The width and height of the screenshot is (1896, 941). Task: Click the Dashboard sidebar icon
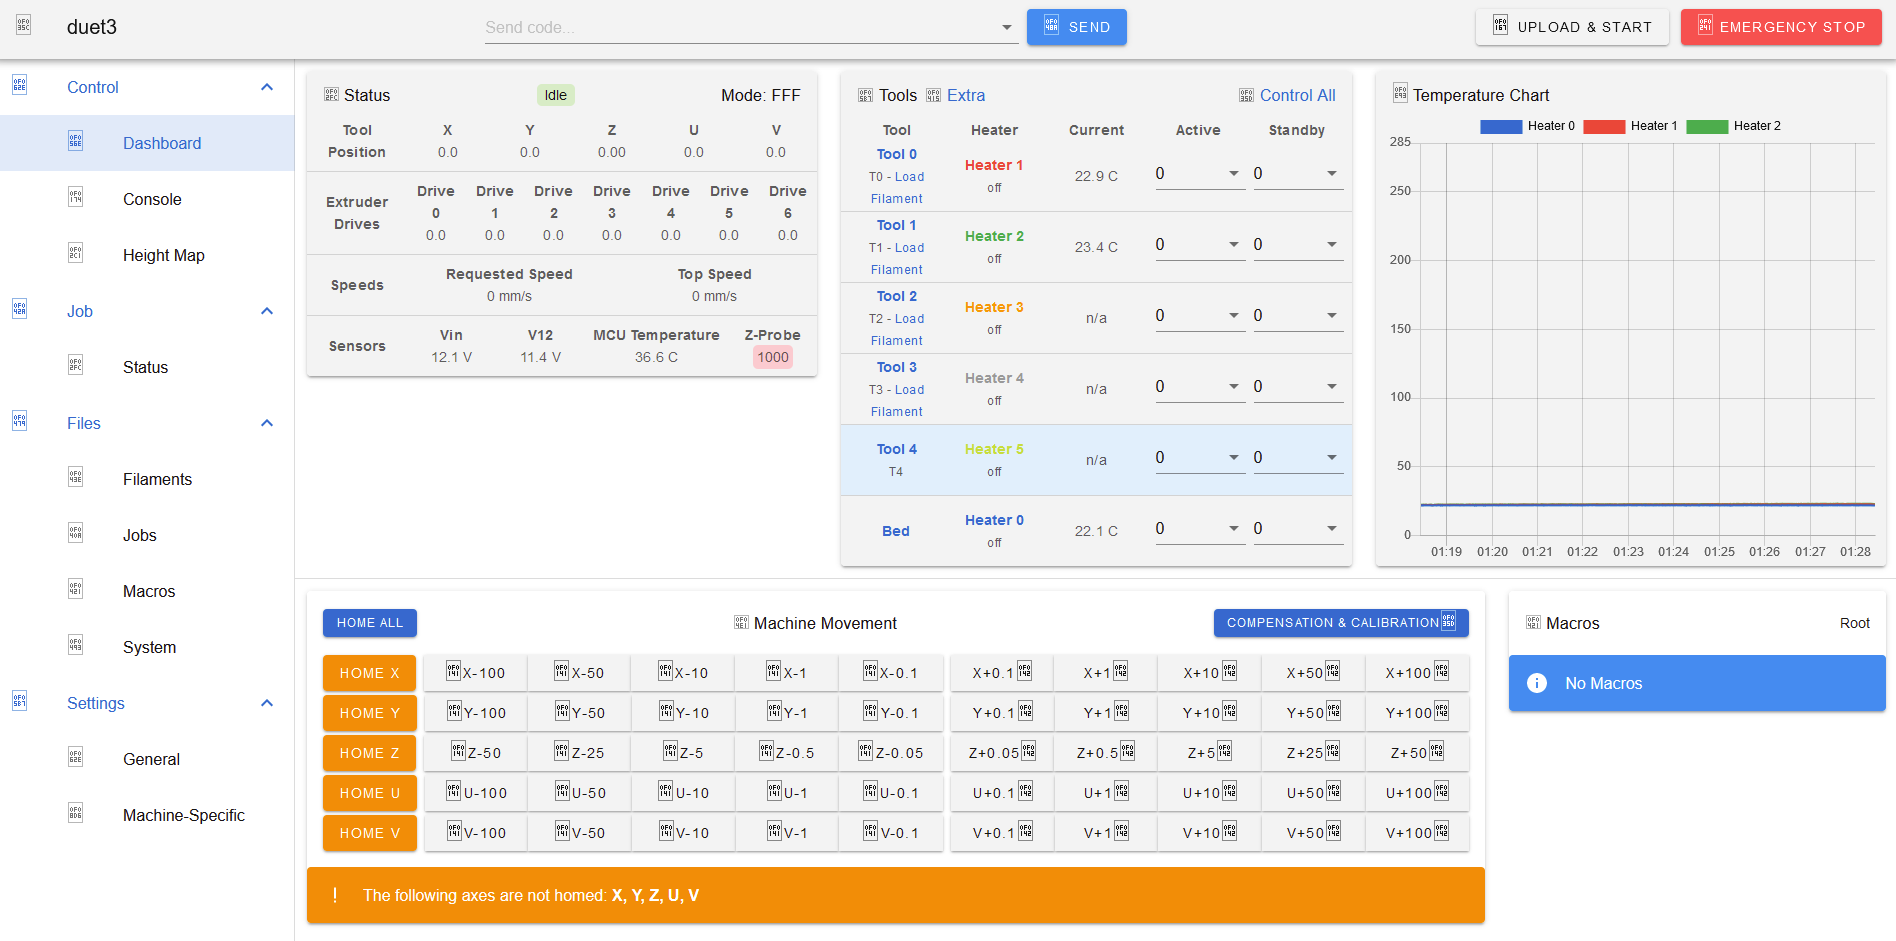(x=75, y=141)
